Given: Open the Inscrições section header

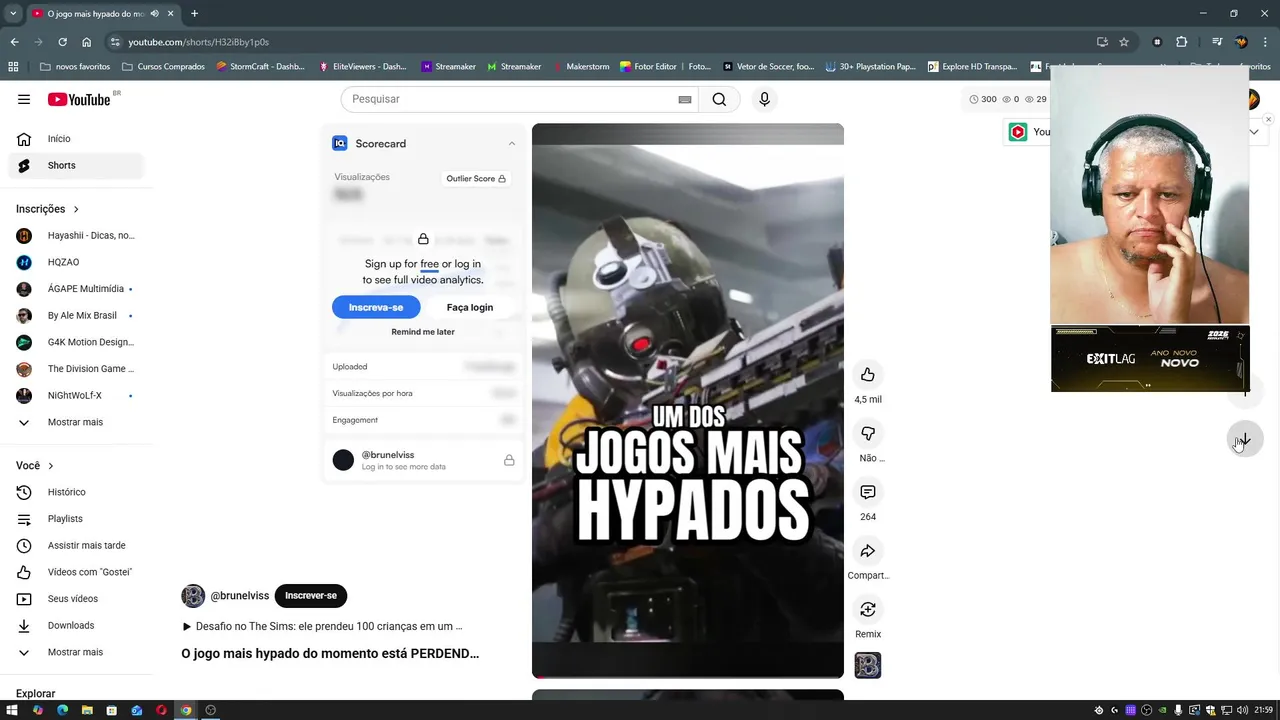Looking at the screenshot, I should click(47, 209).
